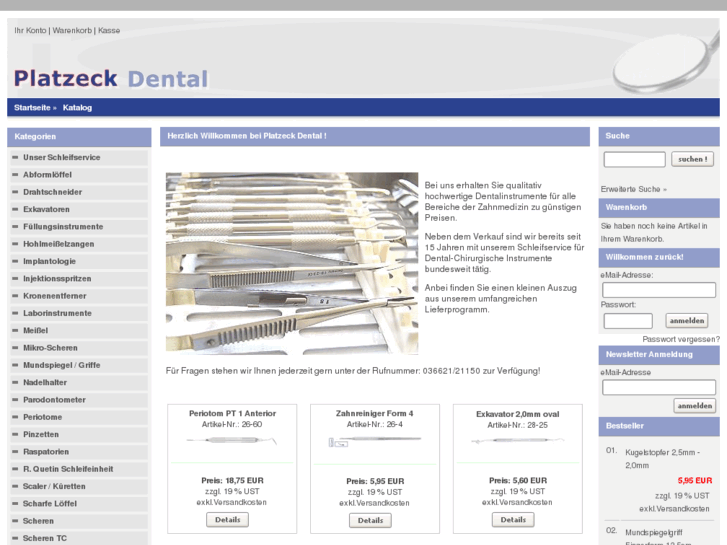
Task: Click the Zahnreiniger Form 4 image
Action: pyautogui.click(x=375, y=441)
